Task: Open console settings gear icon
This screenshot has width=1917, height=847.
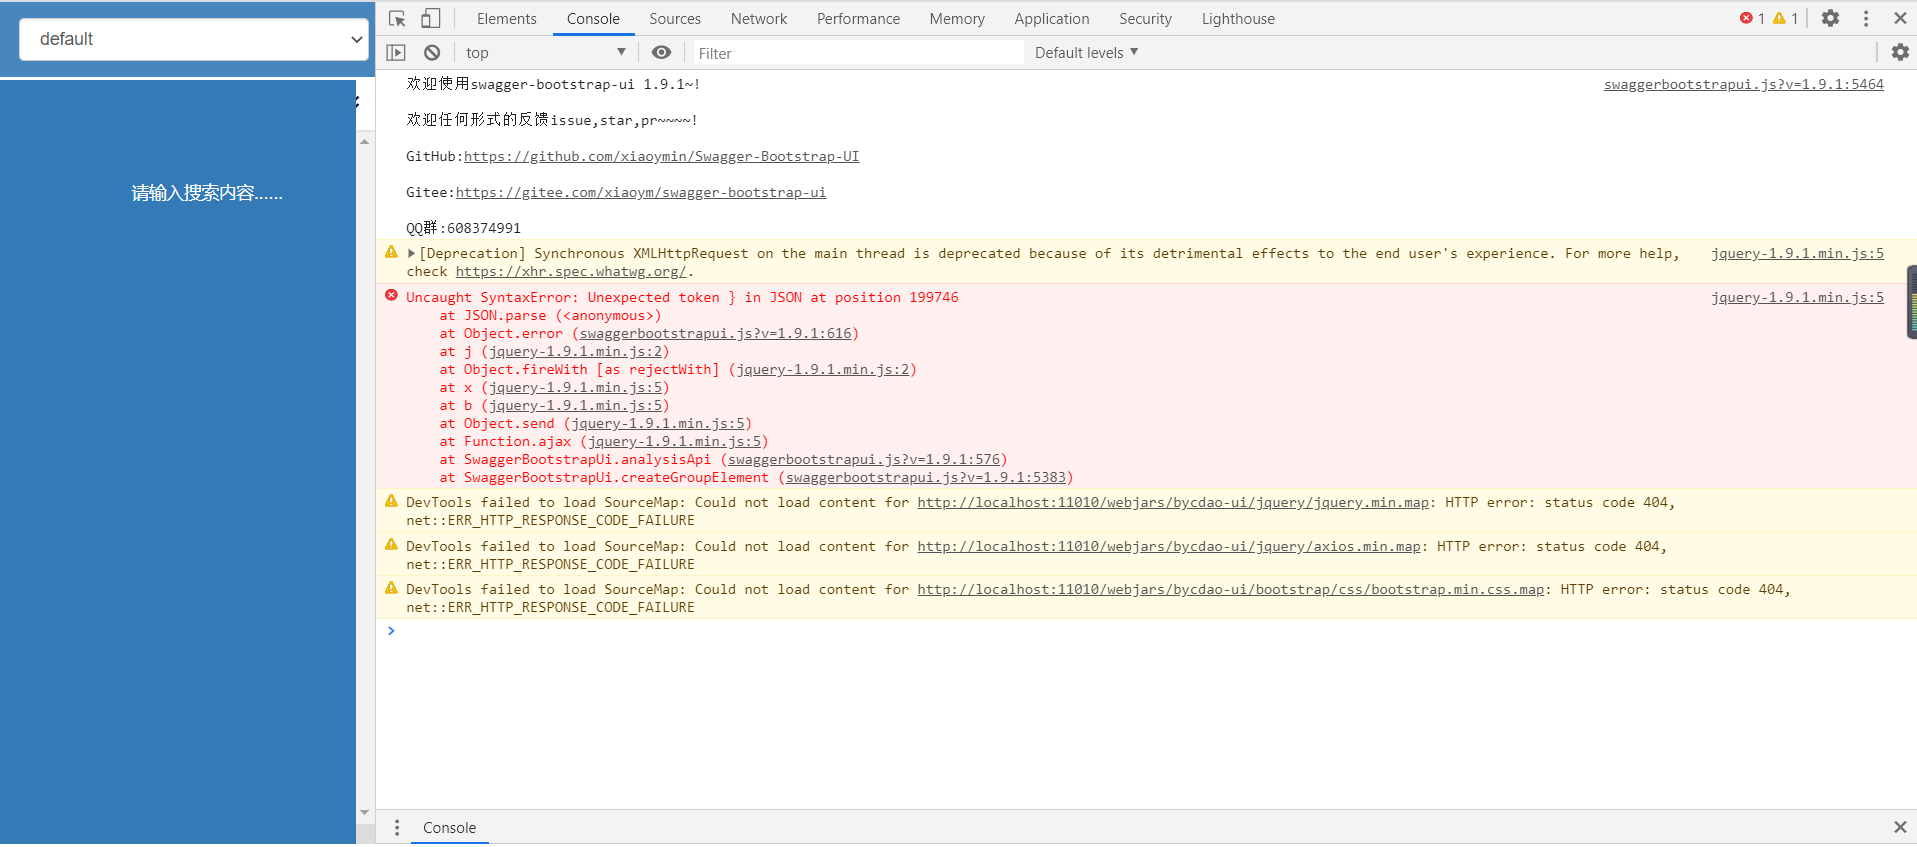Action: 1900,52
